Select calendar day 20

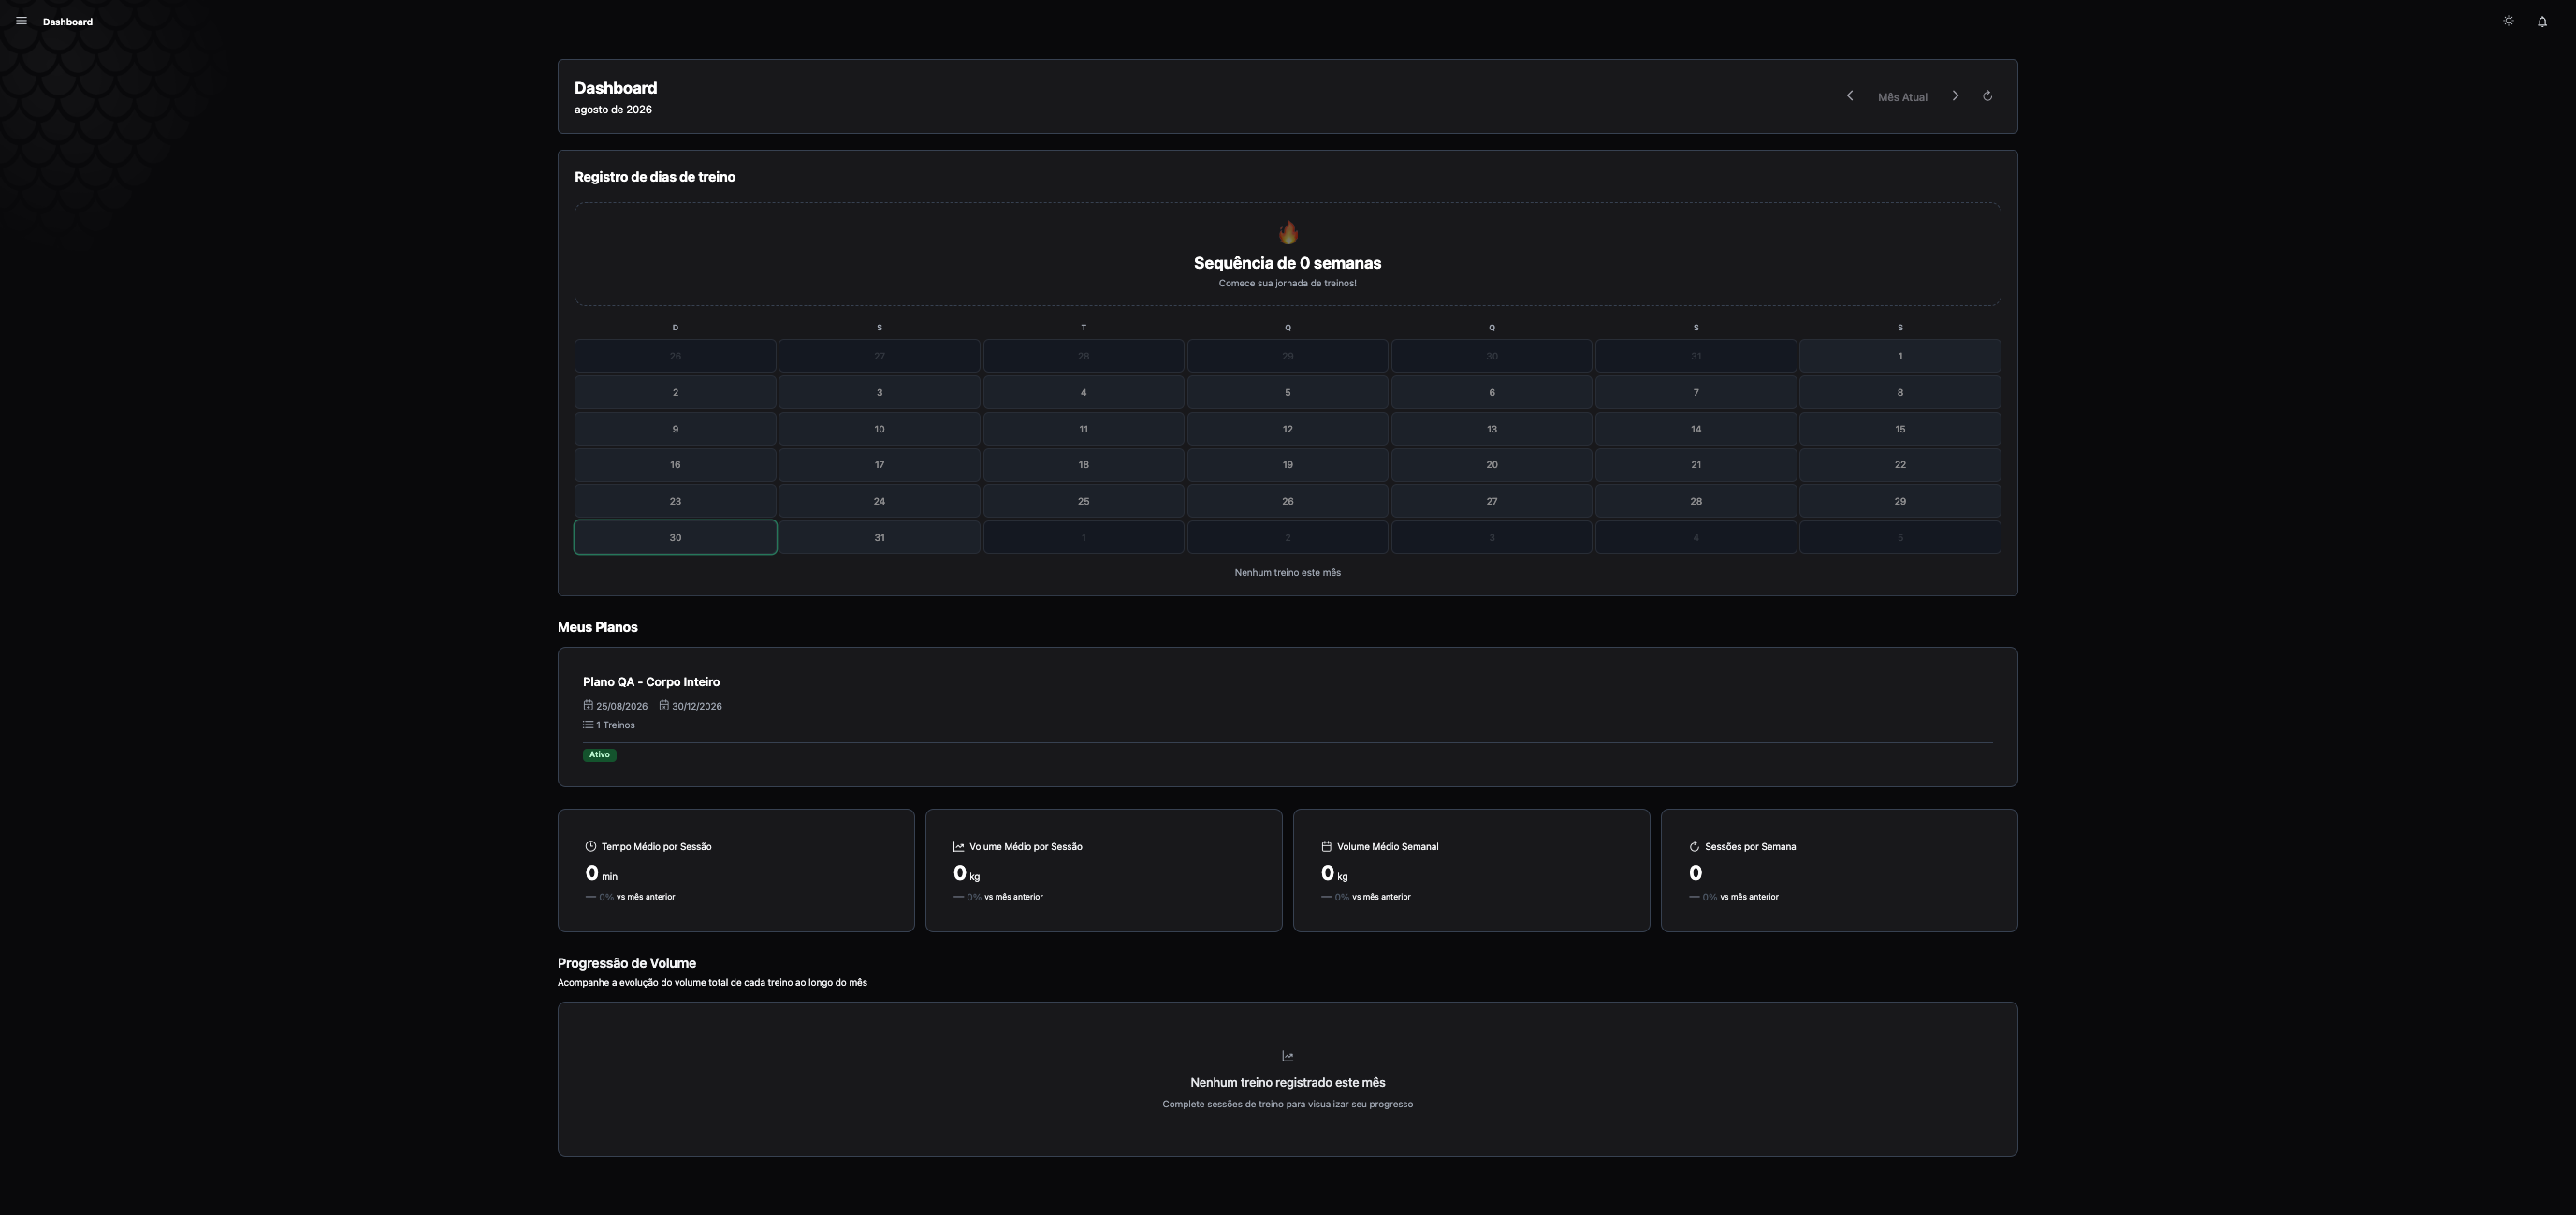(x=1491, y=465)
